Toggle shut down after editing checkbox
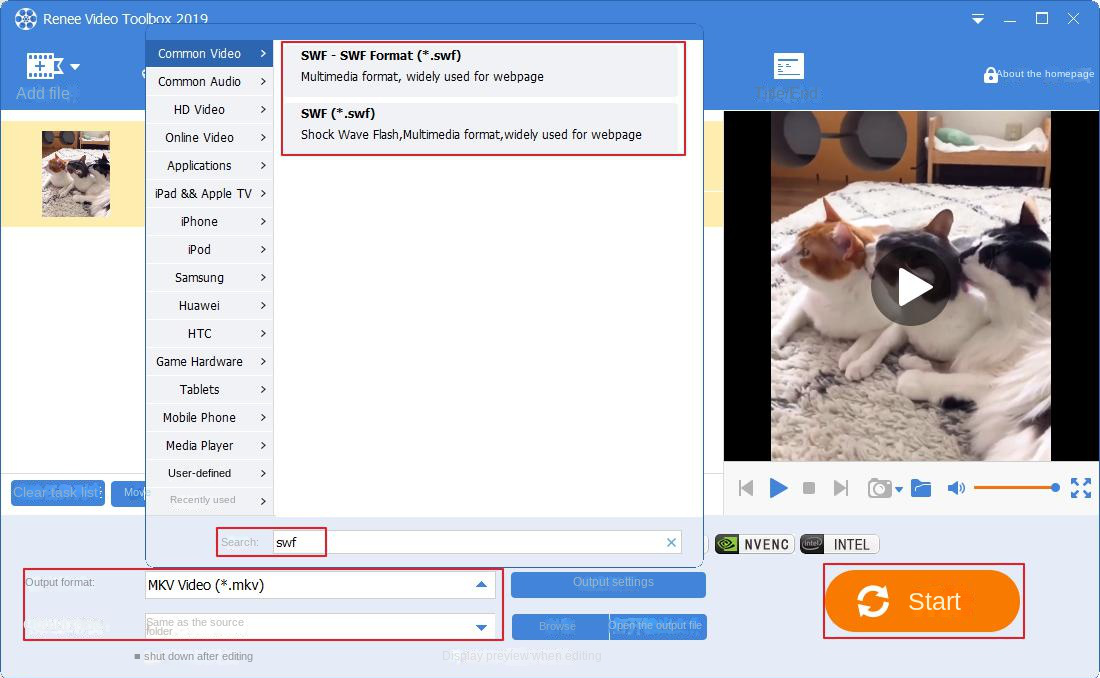Image resolution: width=1100 pixels, height=678 pixels. [x=138, y=657]
